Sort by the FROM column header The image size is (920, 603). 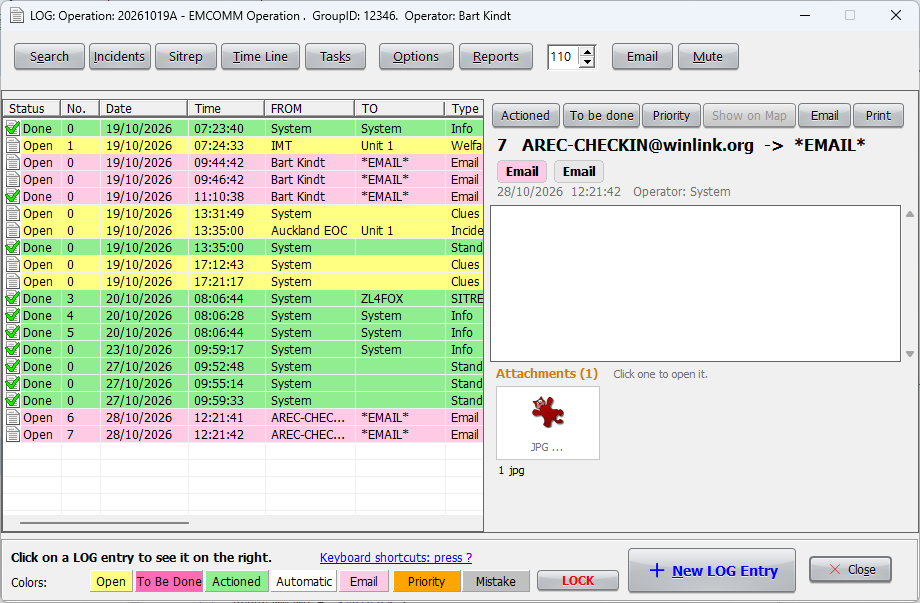click(x=310, y=109)
